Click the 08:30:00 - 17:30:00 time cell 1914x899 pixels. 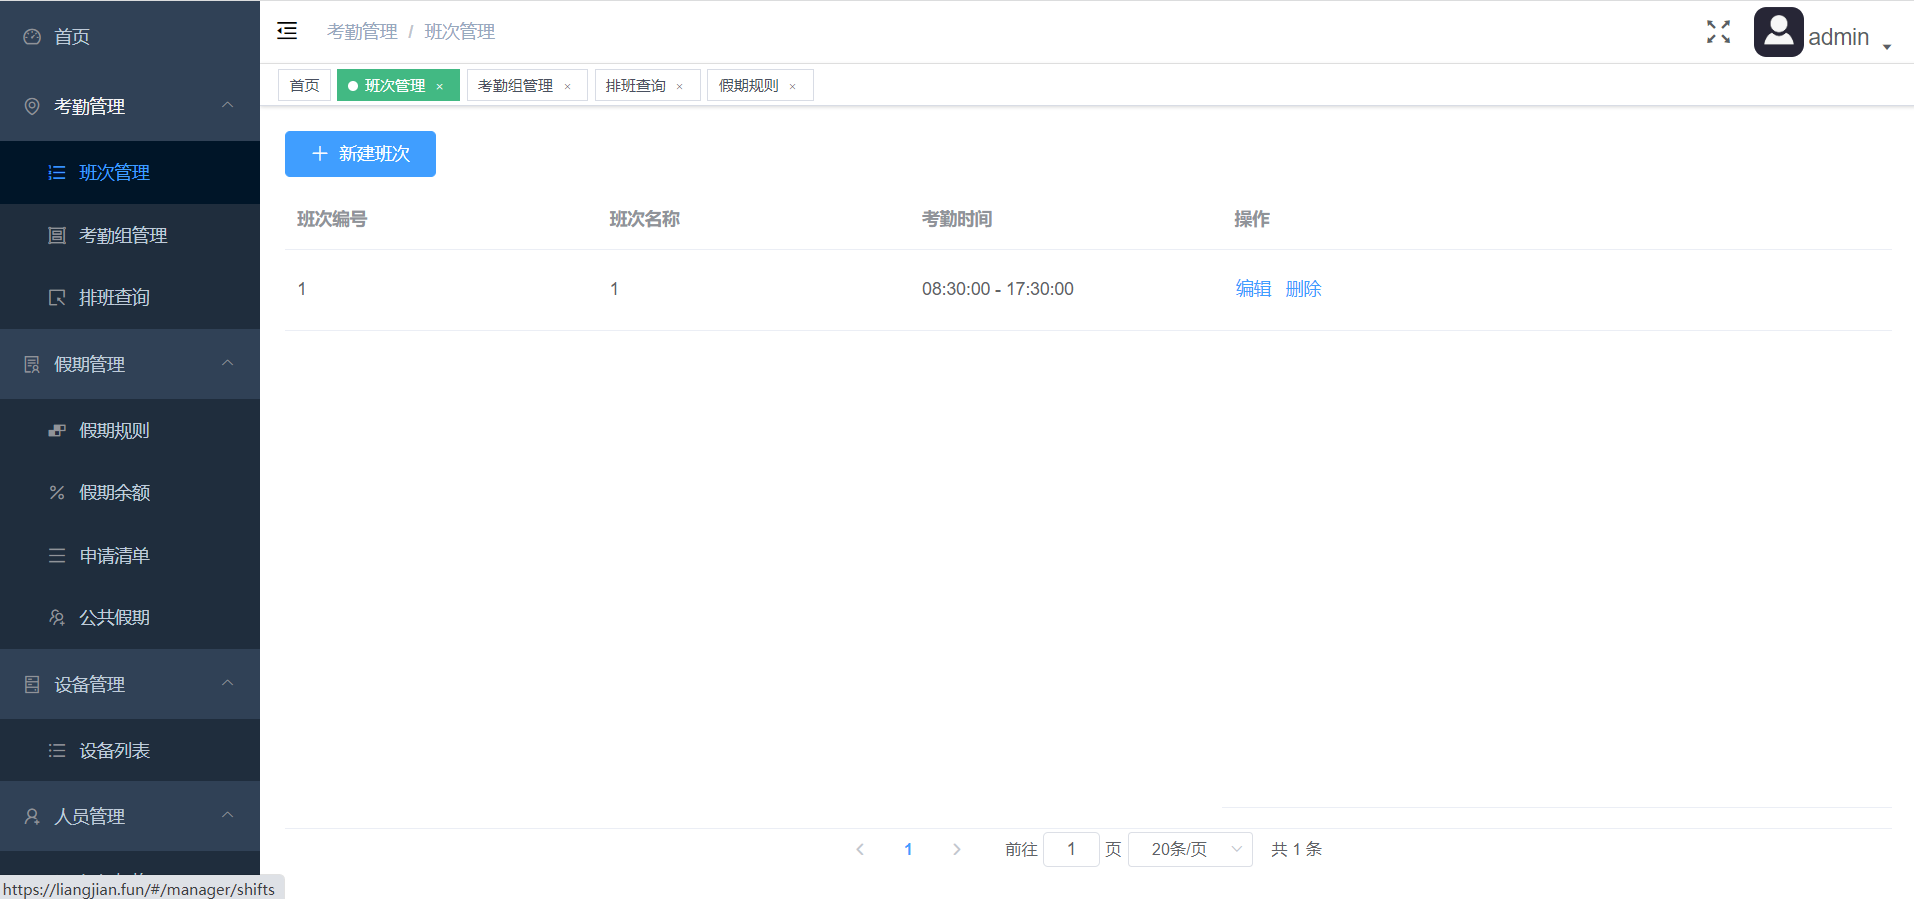998,289
